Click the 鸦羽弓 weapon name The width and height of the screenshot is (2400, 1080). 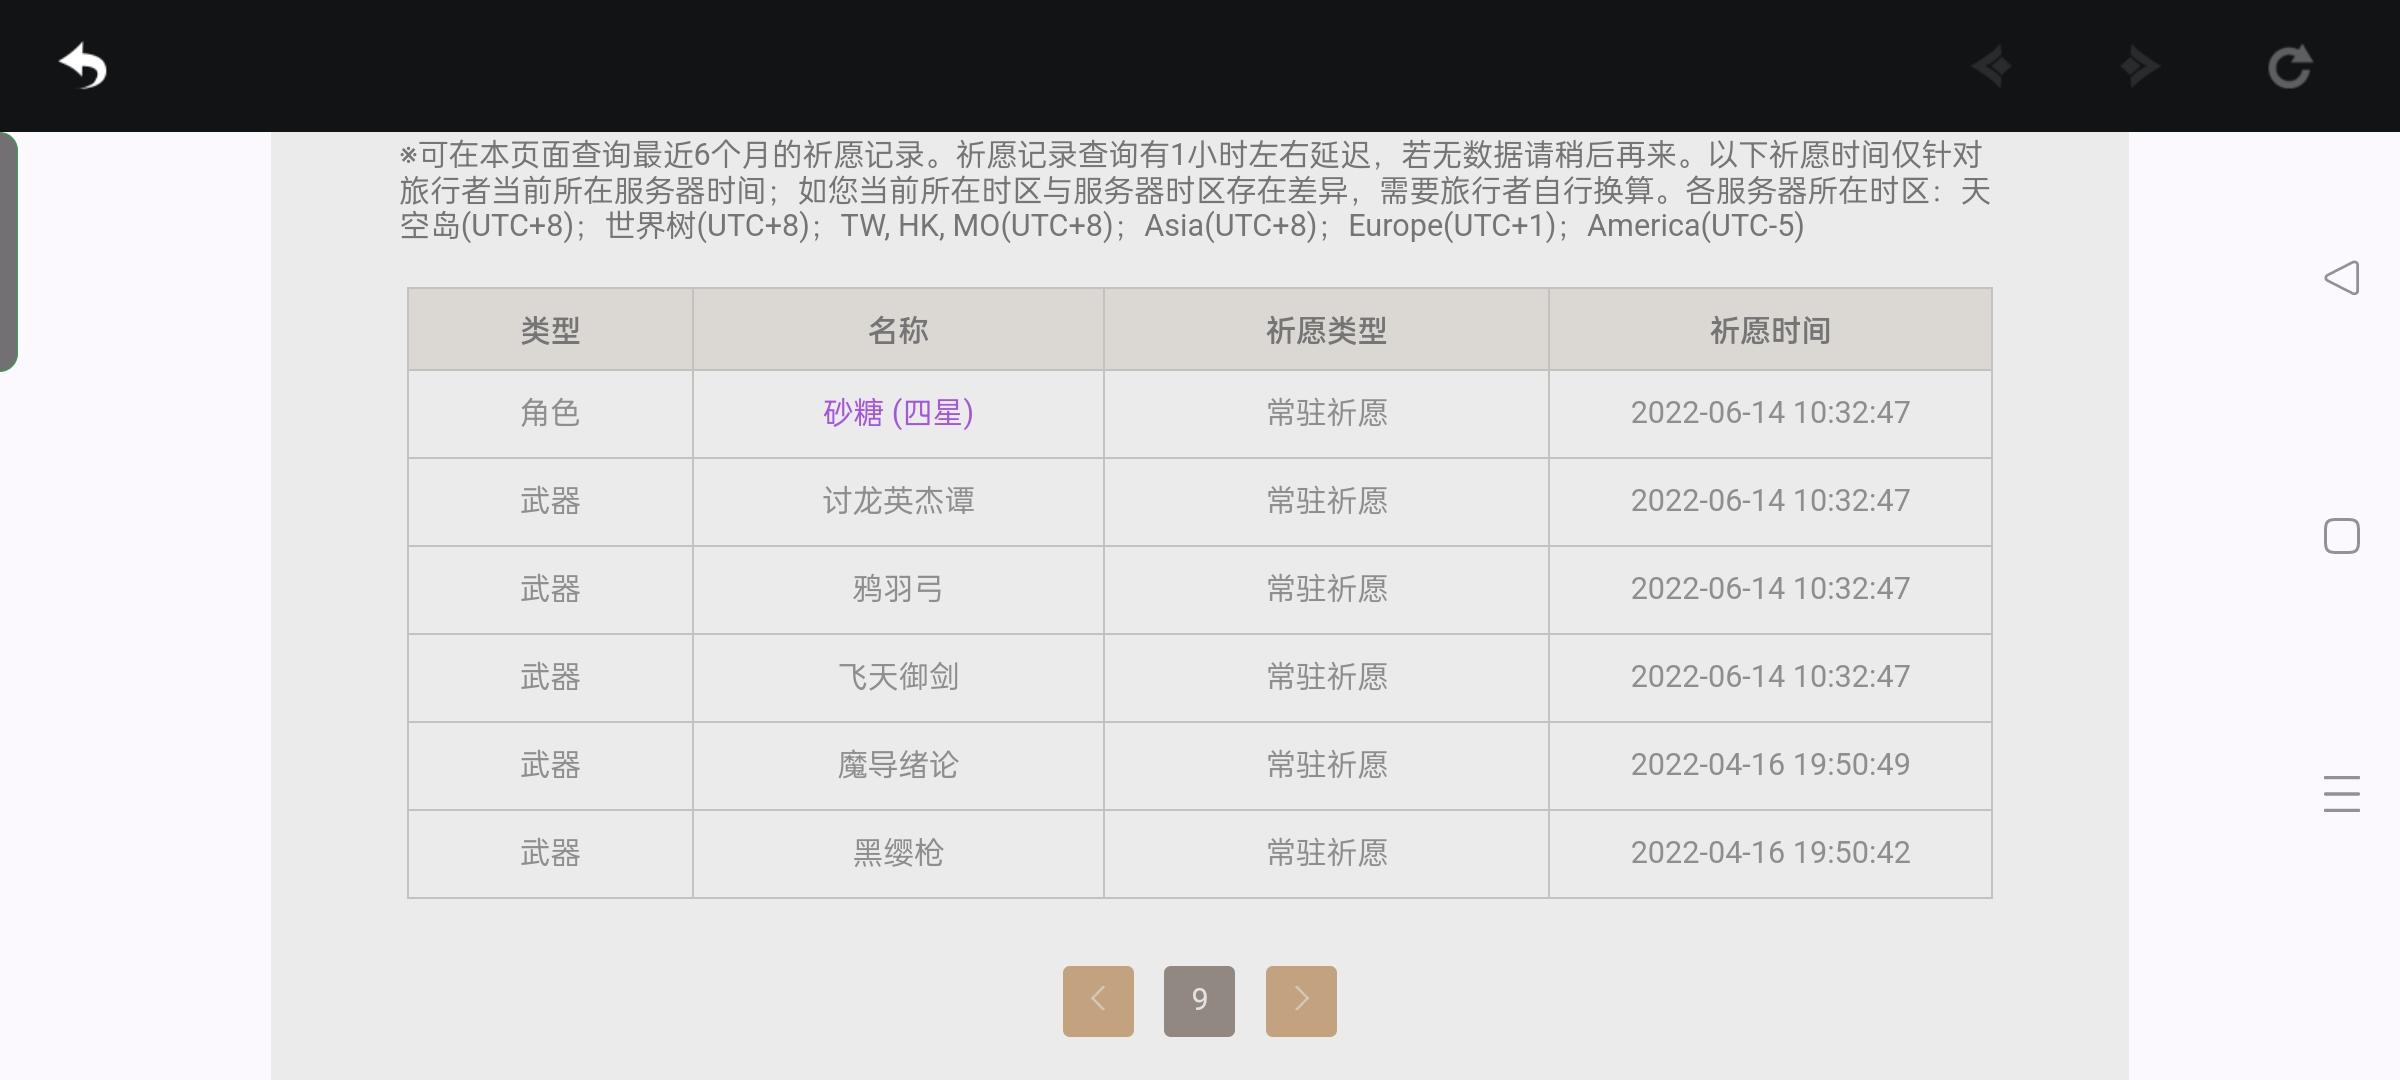click(898, 589)
